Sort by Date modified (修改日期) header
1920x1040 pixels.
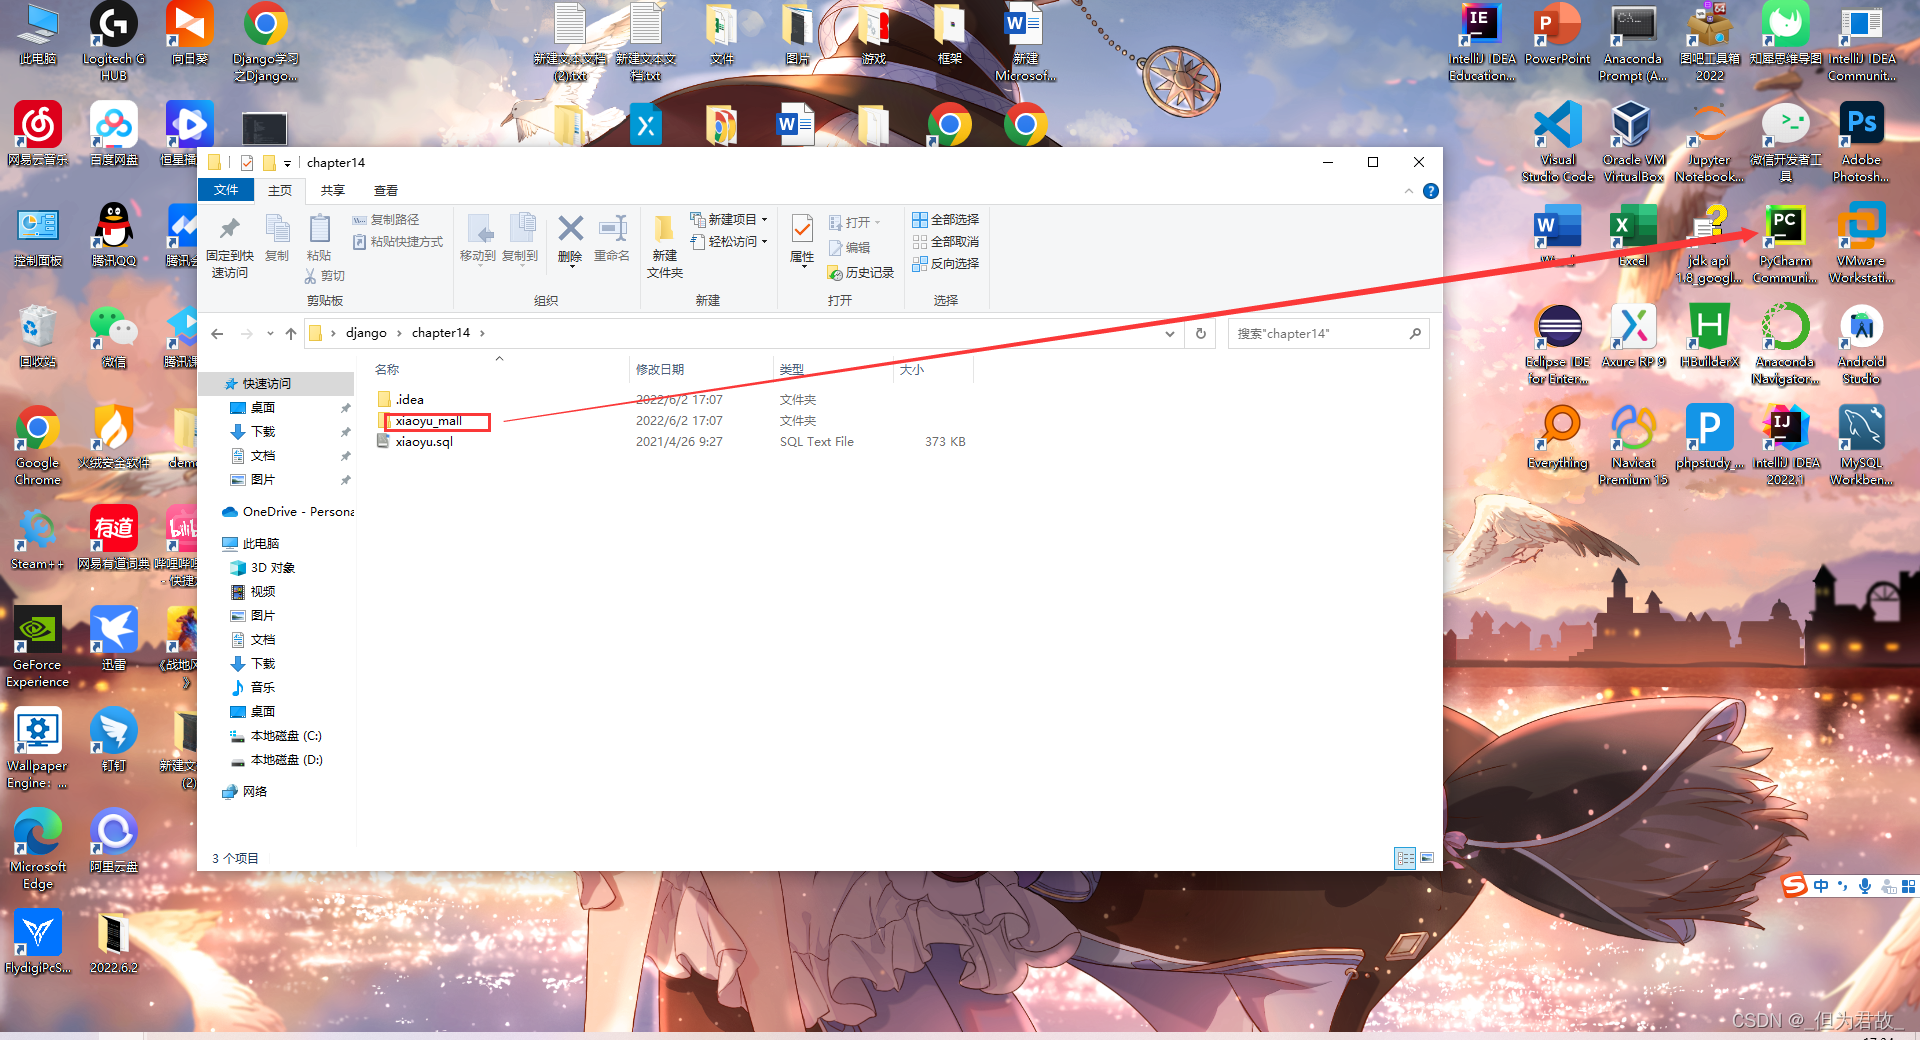click(x=660, y=370)
